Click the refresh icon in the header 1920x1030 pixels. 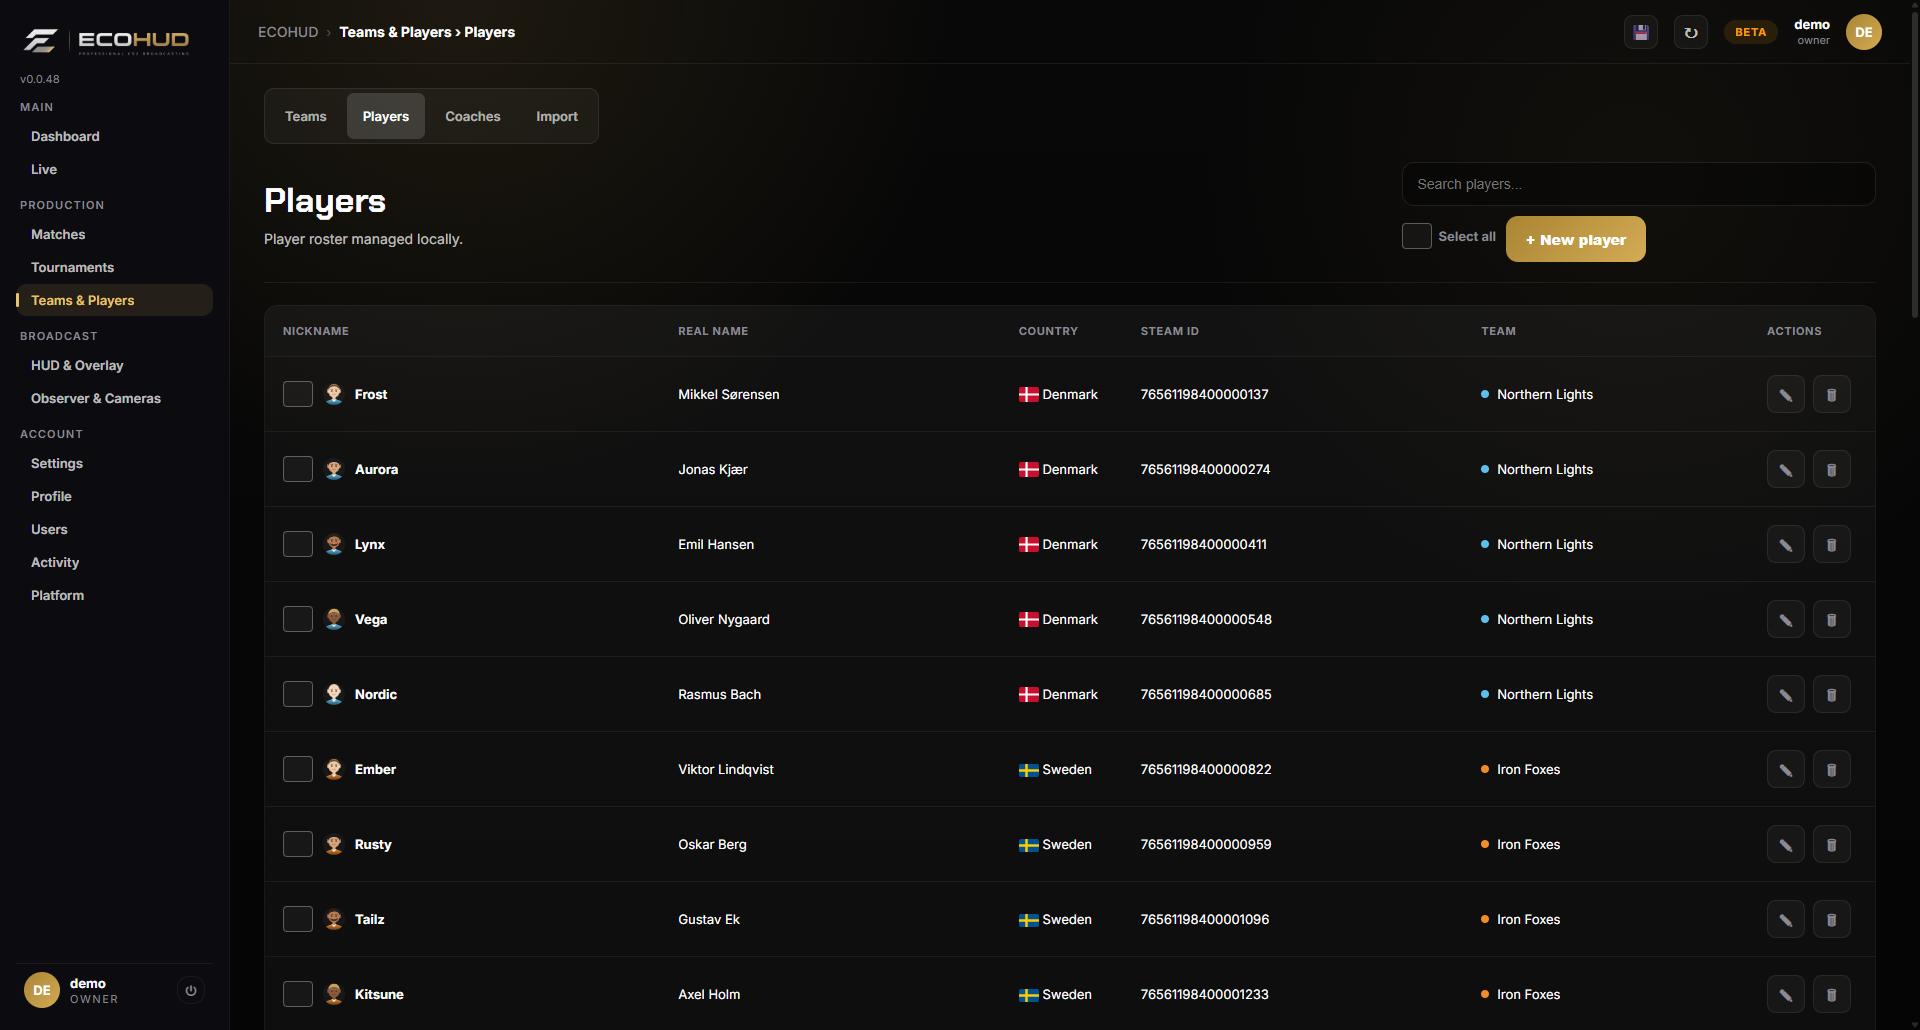pos(1691,32)
